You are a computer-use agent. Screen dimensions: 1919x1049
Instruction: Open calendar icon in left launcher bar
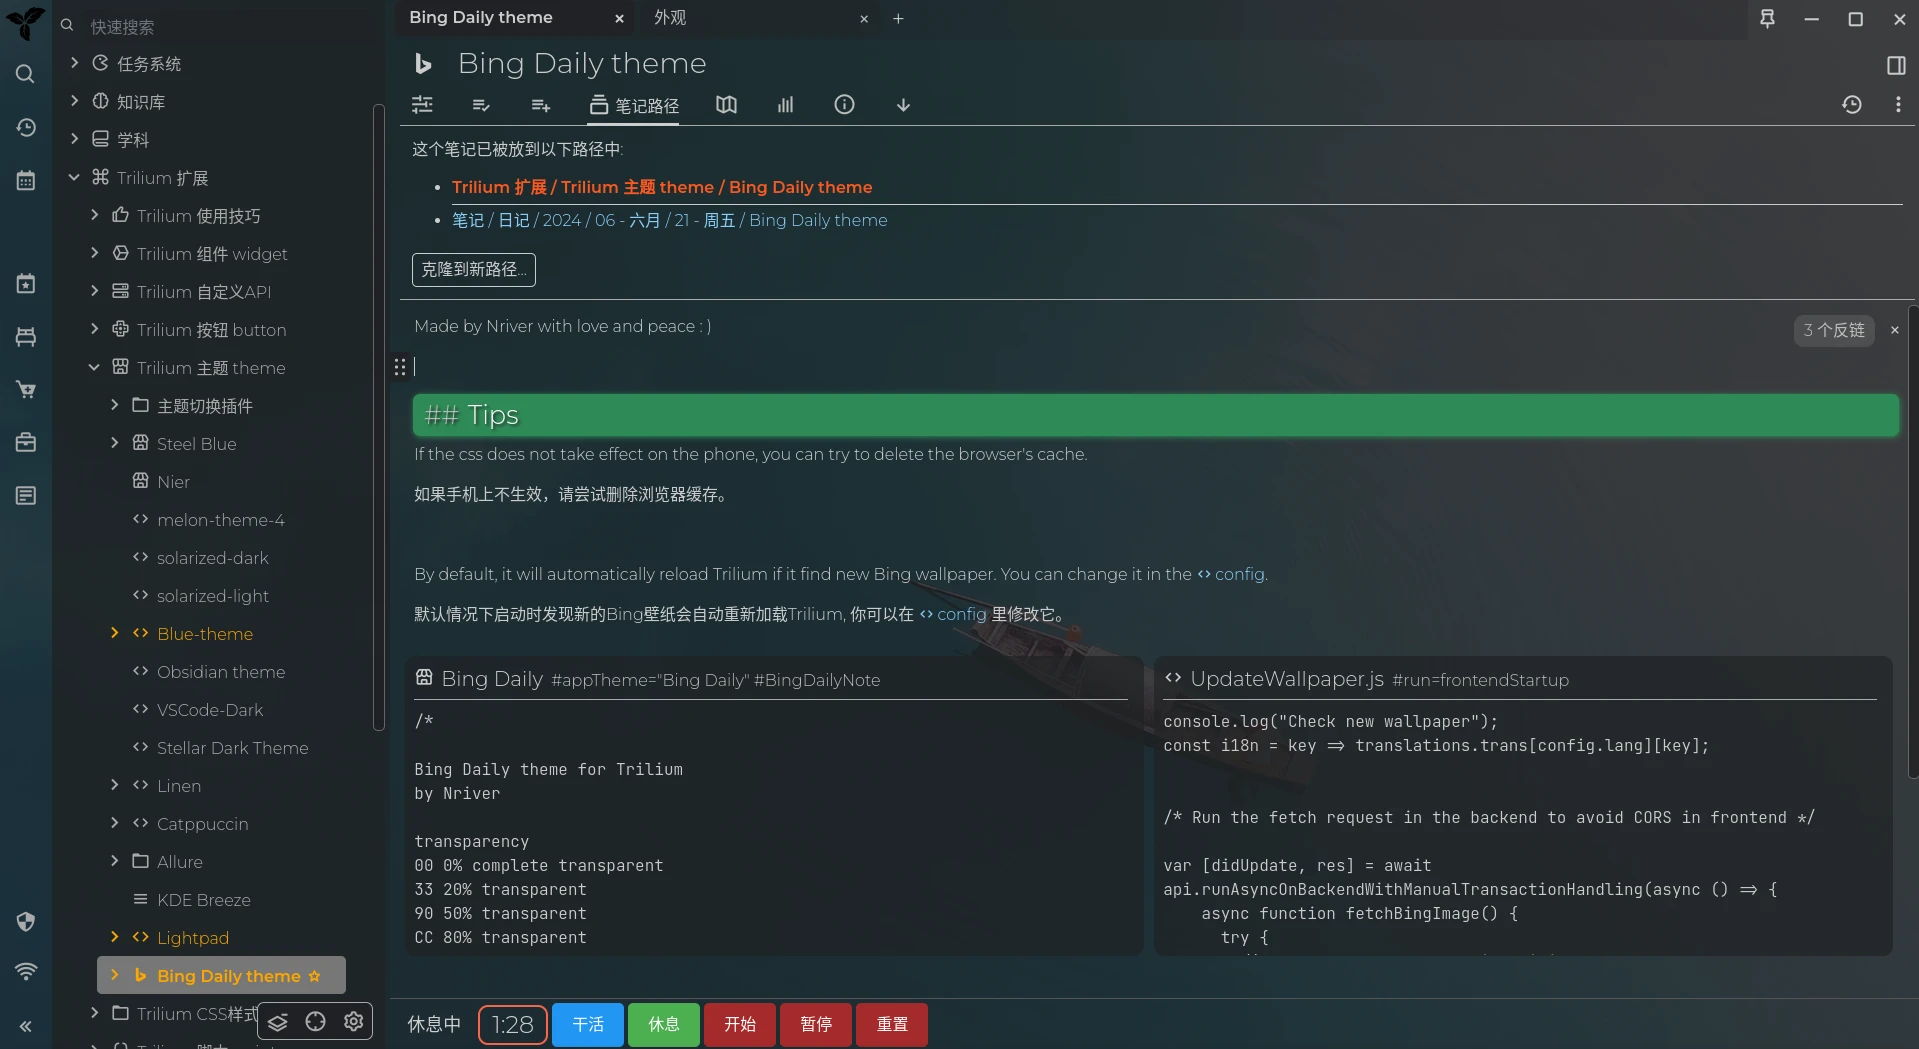tap(26, 180)
